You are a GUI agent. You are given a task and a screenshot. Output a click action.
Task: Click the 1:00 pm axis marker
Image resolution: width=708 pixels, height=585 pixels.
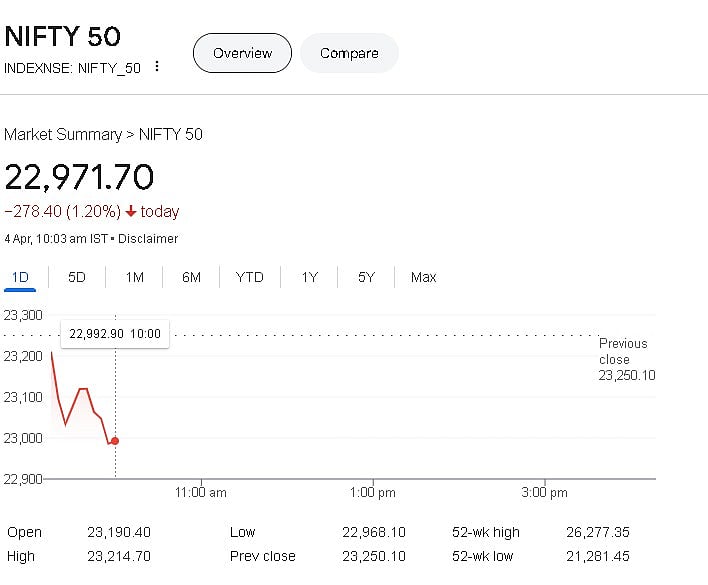tap(373, 492)
